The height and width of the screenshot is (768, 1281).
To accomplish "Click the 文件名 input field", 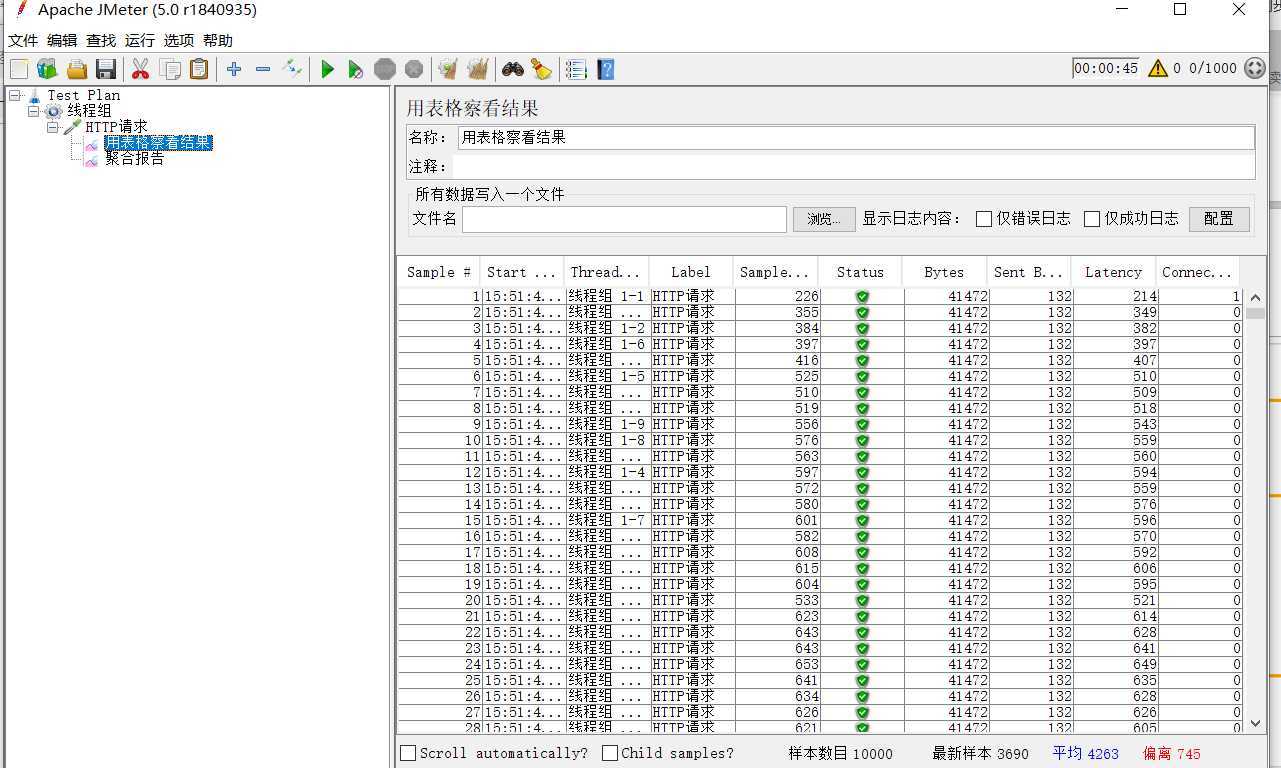I will 624,219.
